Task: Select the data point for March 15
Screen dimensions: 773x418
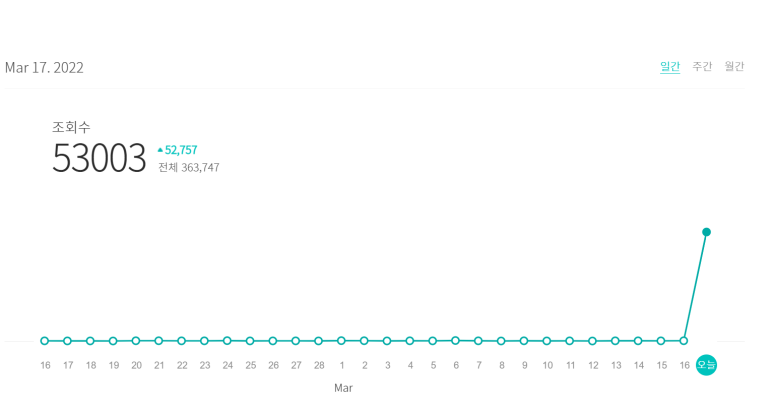Action: click(661, 341)
